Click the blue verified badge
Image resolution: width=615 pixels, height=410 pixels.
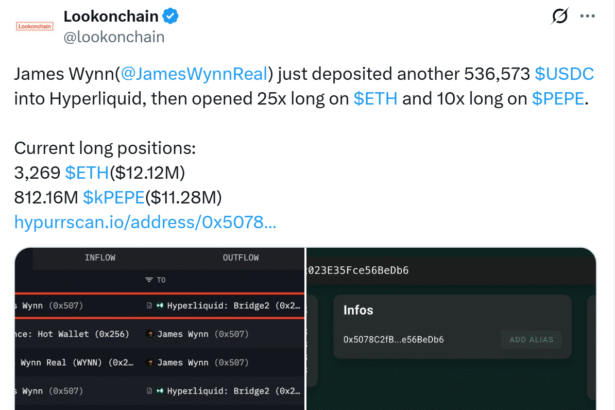pos(172,16)
